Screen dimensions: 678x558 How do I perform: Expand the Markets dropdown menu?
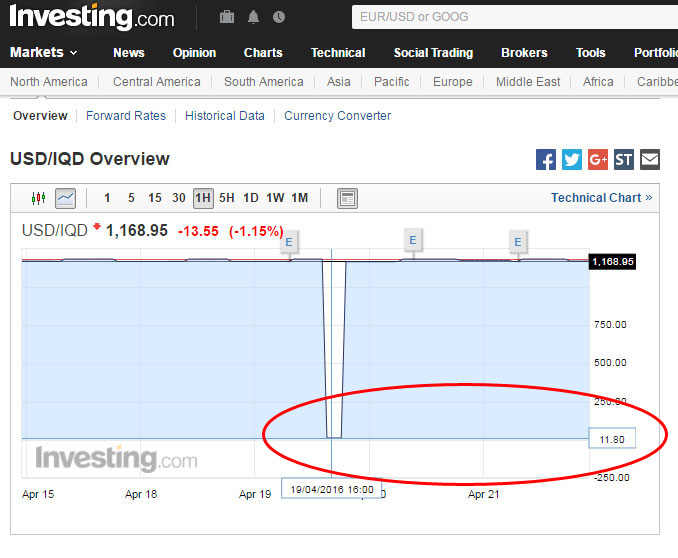coord(44,52)
